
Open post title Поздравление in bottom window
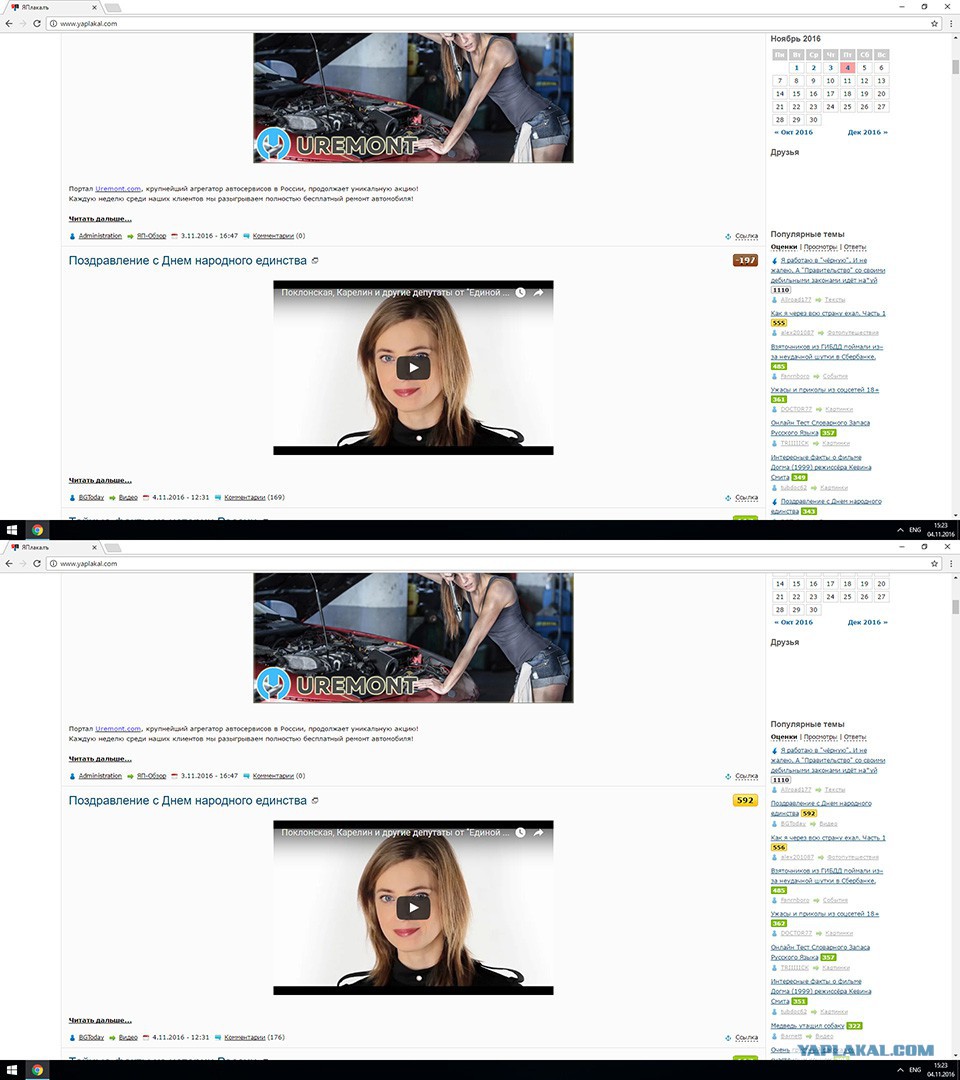[x=187, y=800]
